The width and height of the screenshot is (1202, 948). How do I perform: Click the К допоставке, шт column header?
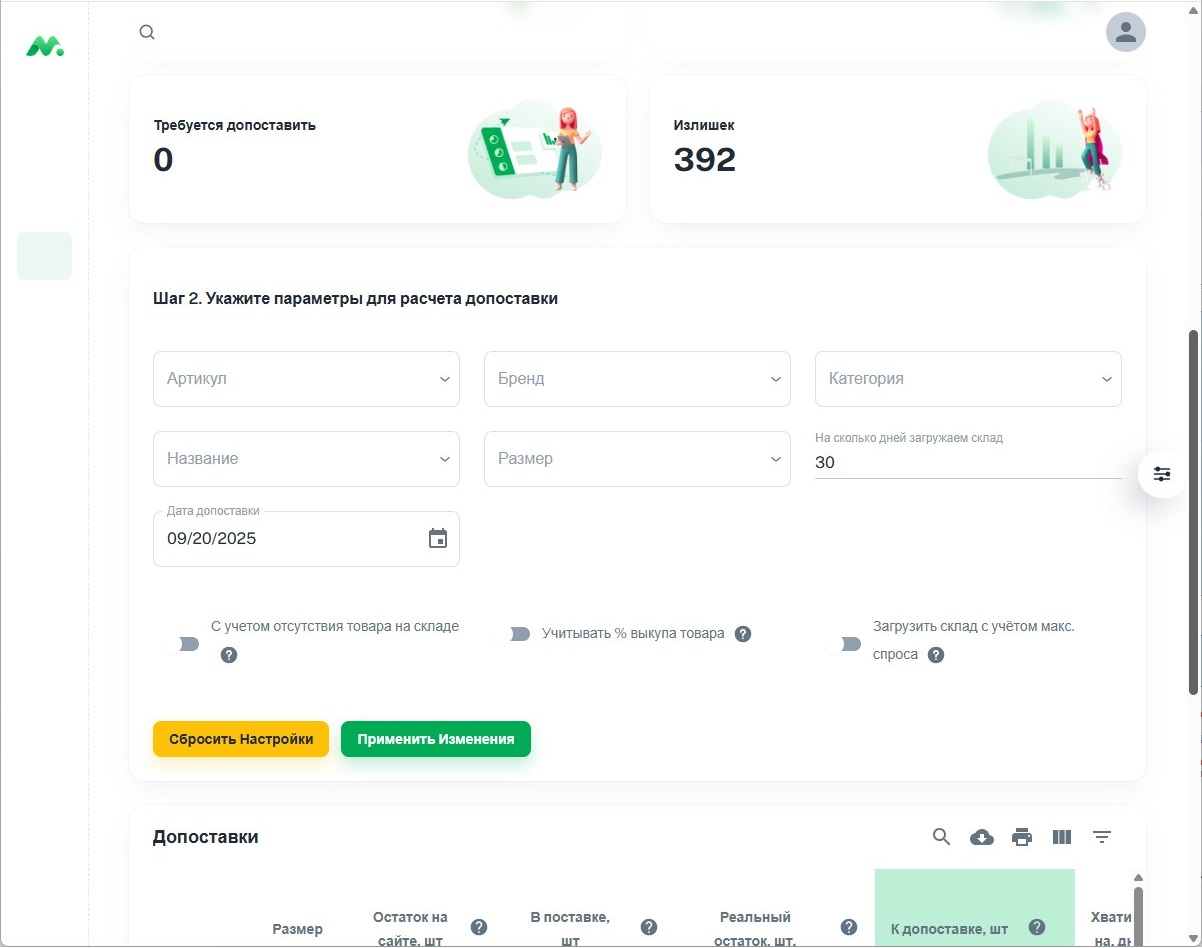(x=950, y=929)
